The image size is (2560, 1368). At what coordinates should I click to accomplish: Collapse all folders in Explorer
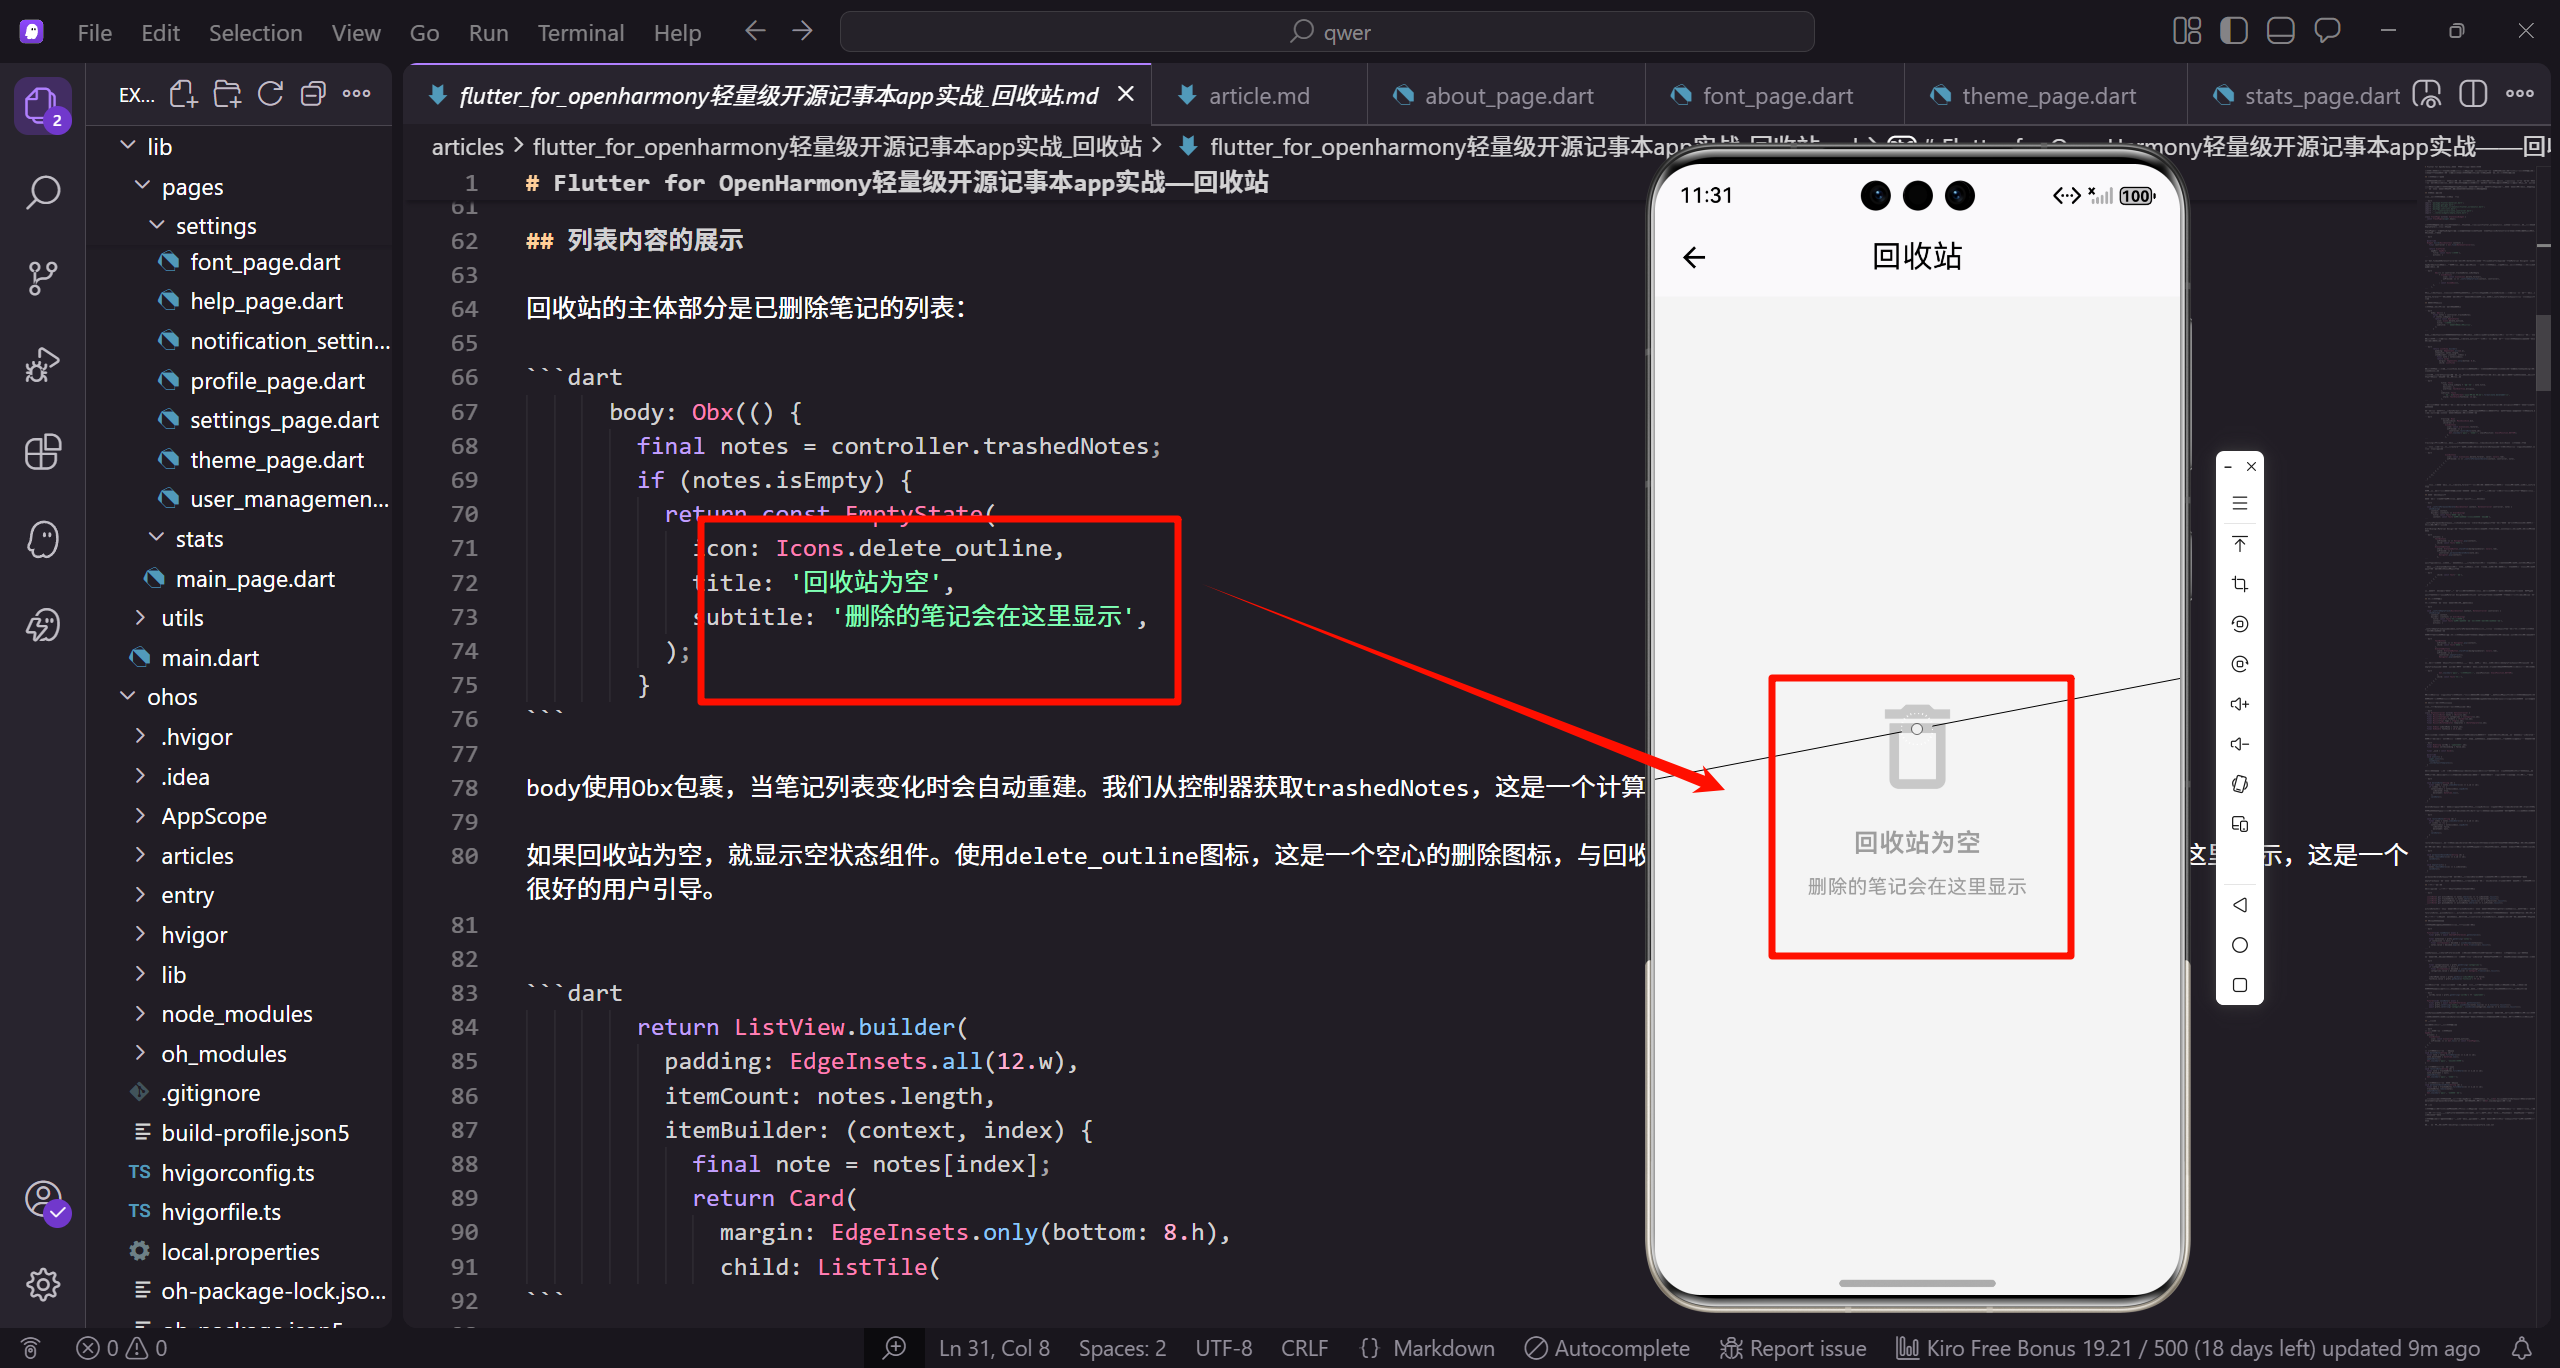coord(313,94)
